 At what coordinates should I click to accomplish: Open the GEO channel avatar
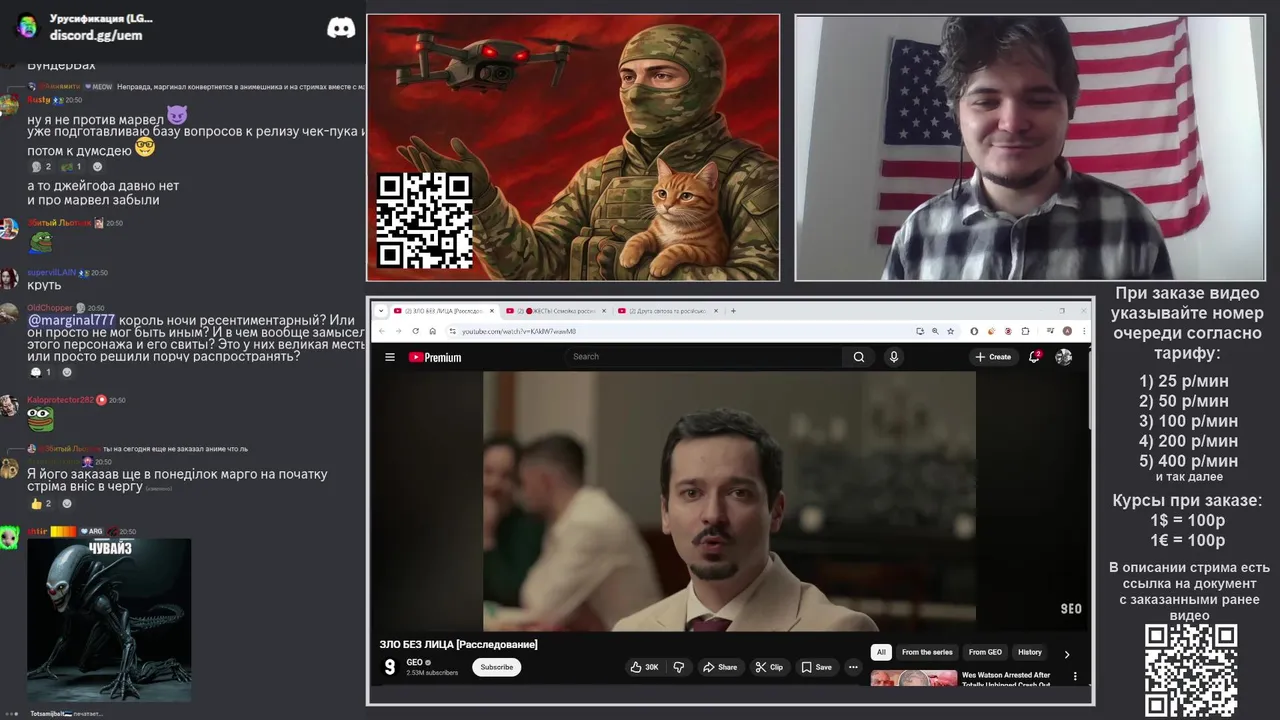(390, 667)
